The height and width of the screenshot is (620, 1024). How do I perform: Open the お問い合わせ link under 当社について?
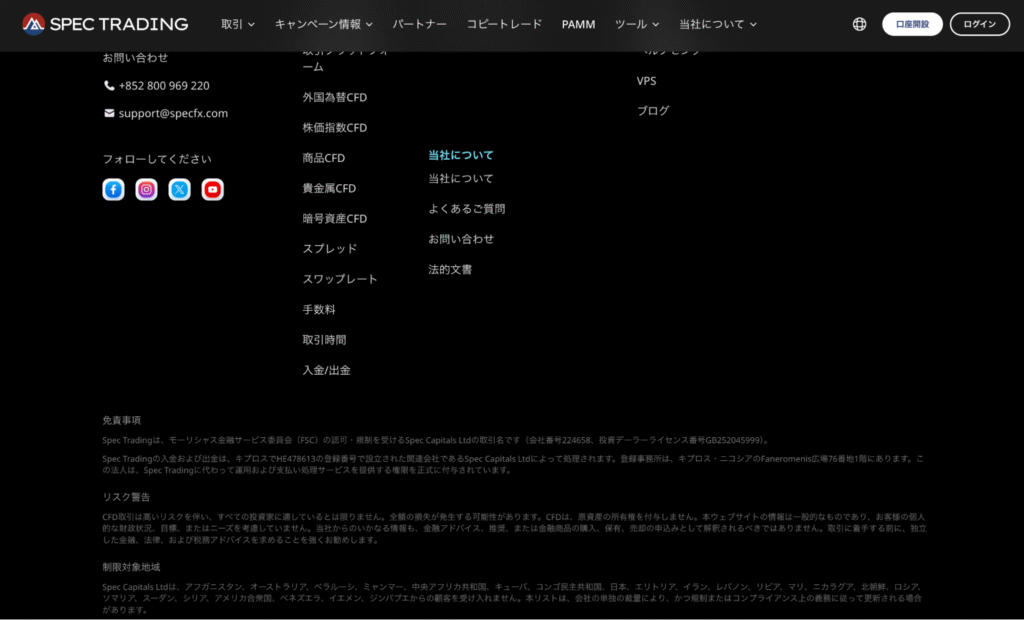460,239
